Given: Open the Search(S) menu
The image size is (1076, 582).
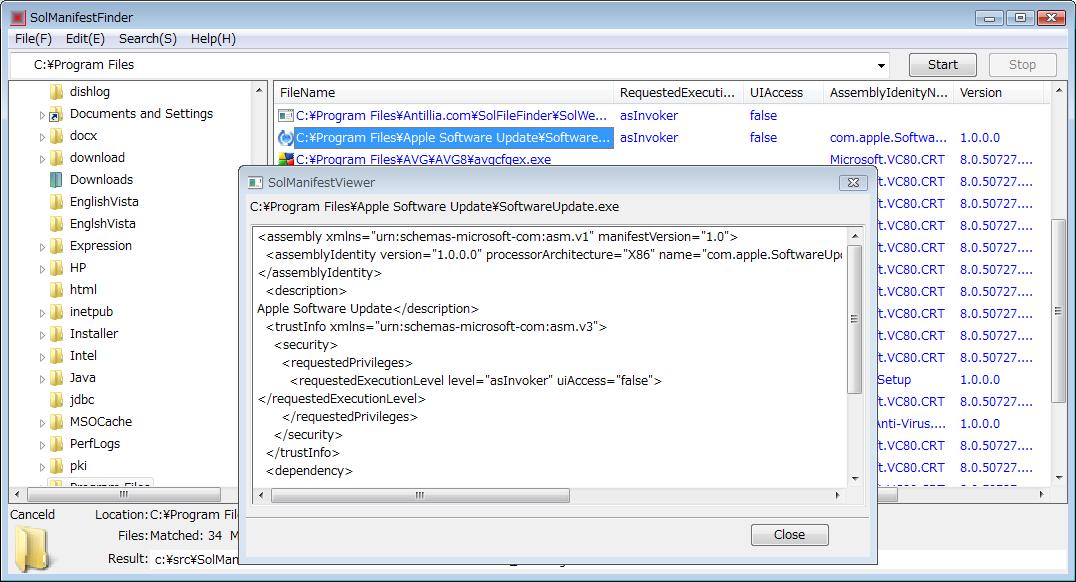Looking at the screenshot, I should [148, 39].
